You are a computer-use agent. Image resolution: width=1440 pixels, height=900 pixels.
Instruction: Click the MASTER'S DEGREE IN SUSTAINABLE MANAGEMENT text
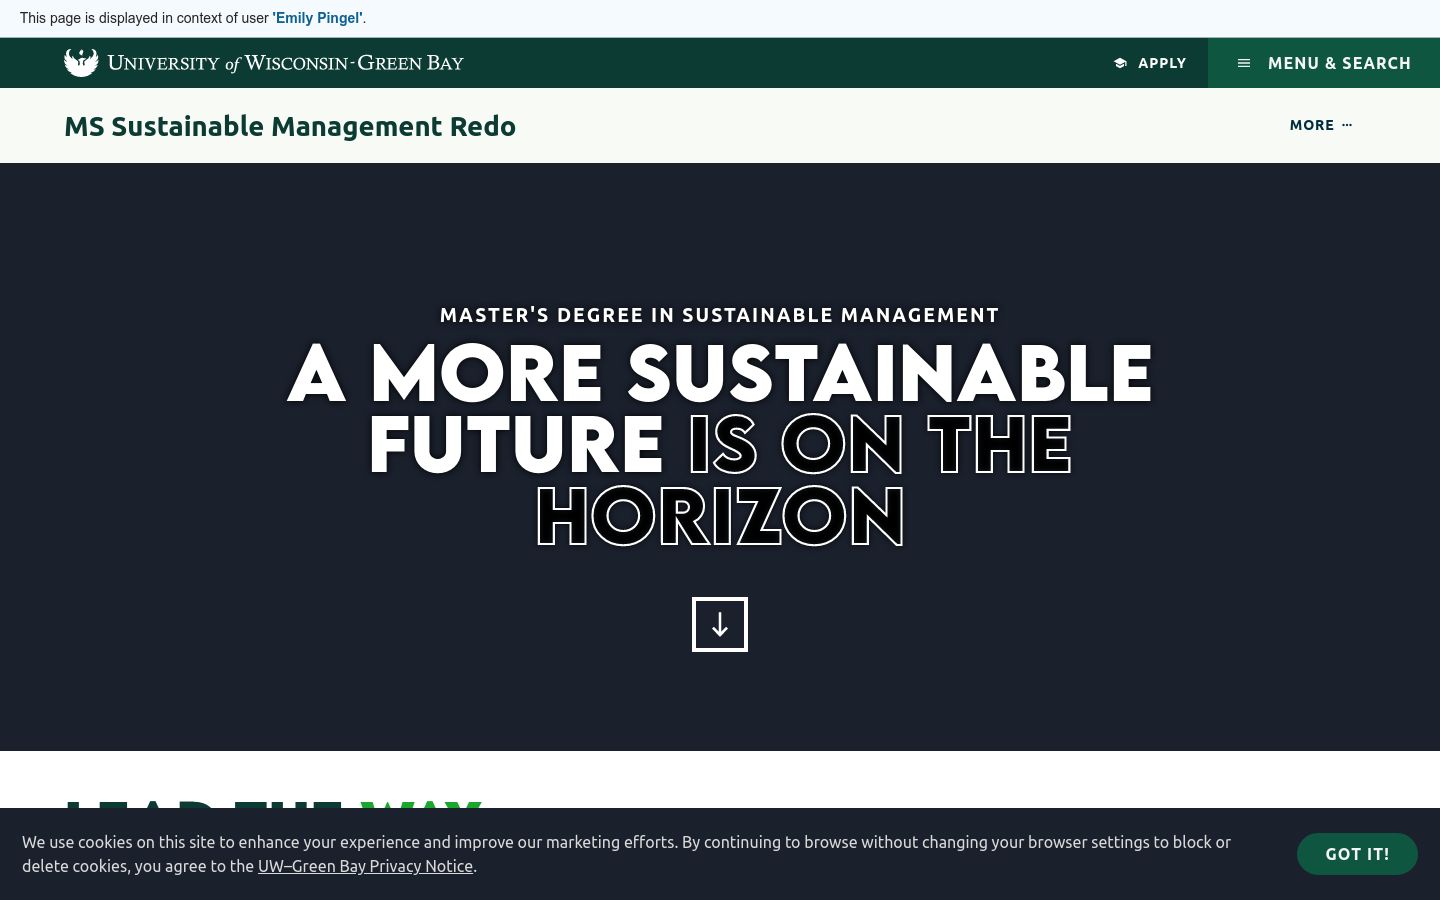(719, 315)
